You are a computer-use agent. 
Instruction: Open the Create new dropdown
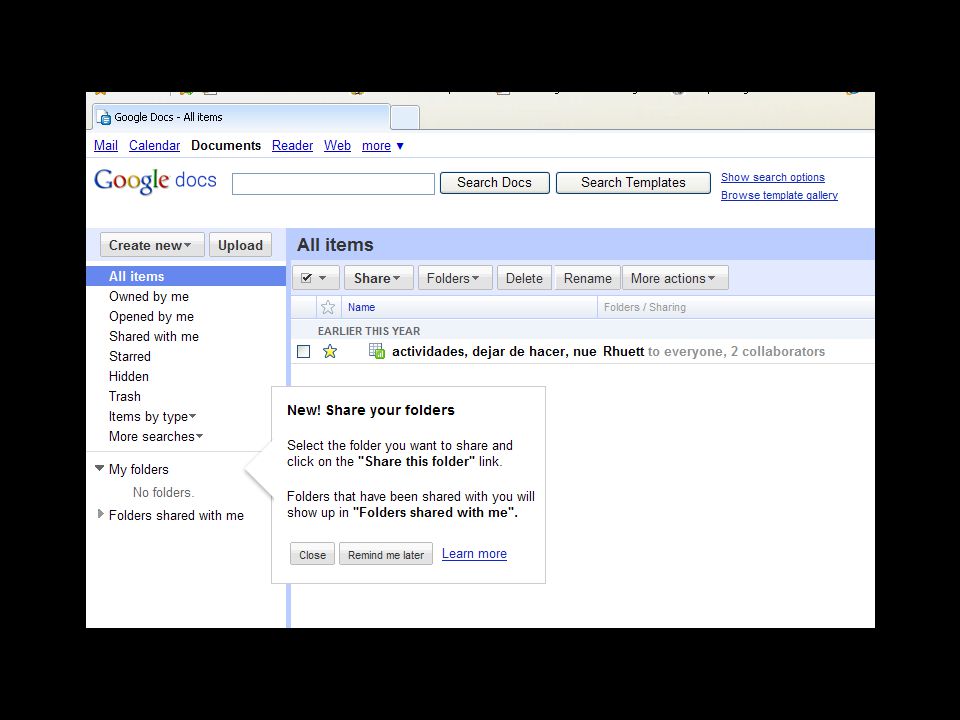pos(152,245)
